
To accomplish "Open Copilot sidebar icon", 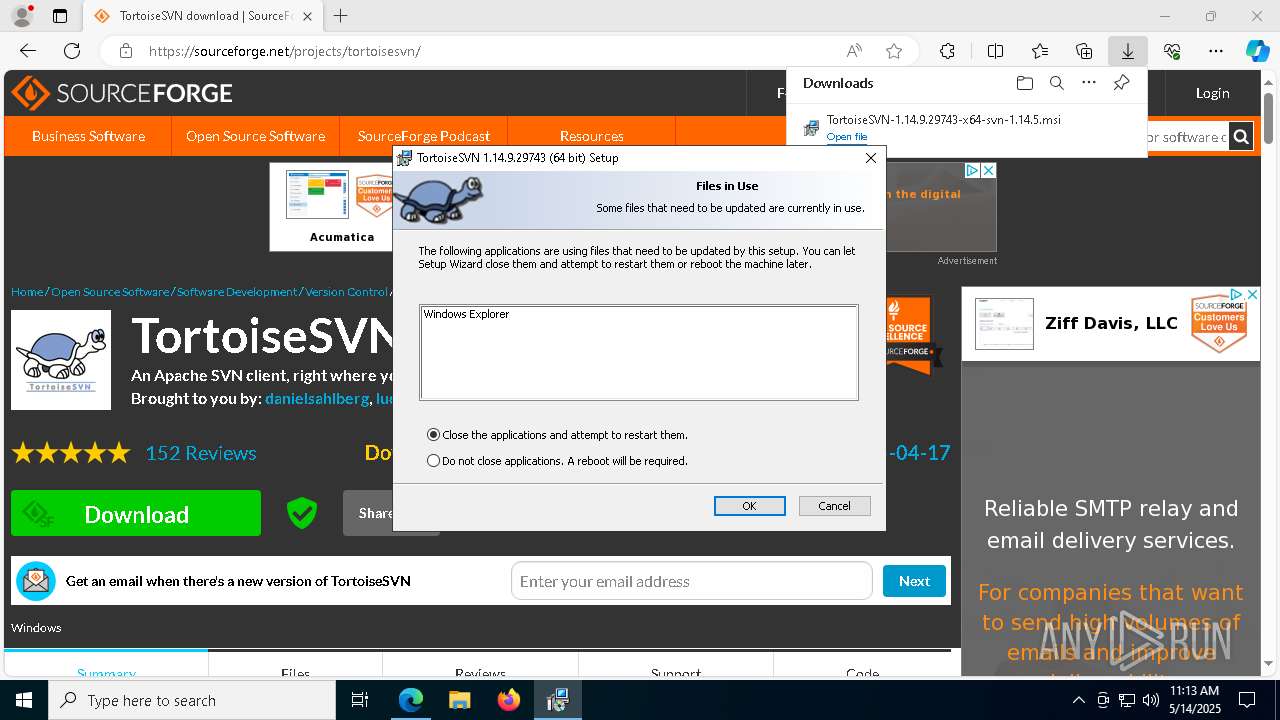I will [1257, 51].
